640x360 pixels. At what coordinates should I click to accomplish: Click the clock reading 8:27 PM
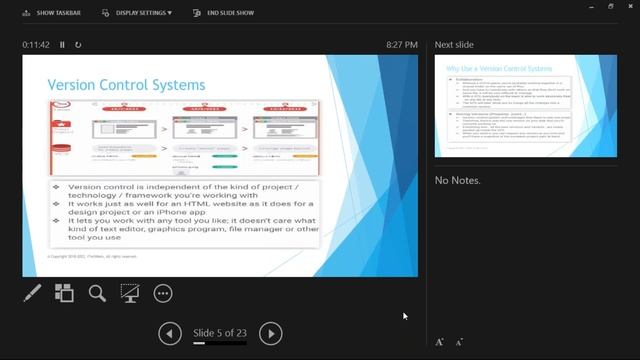402,45
